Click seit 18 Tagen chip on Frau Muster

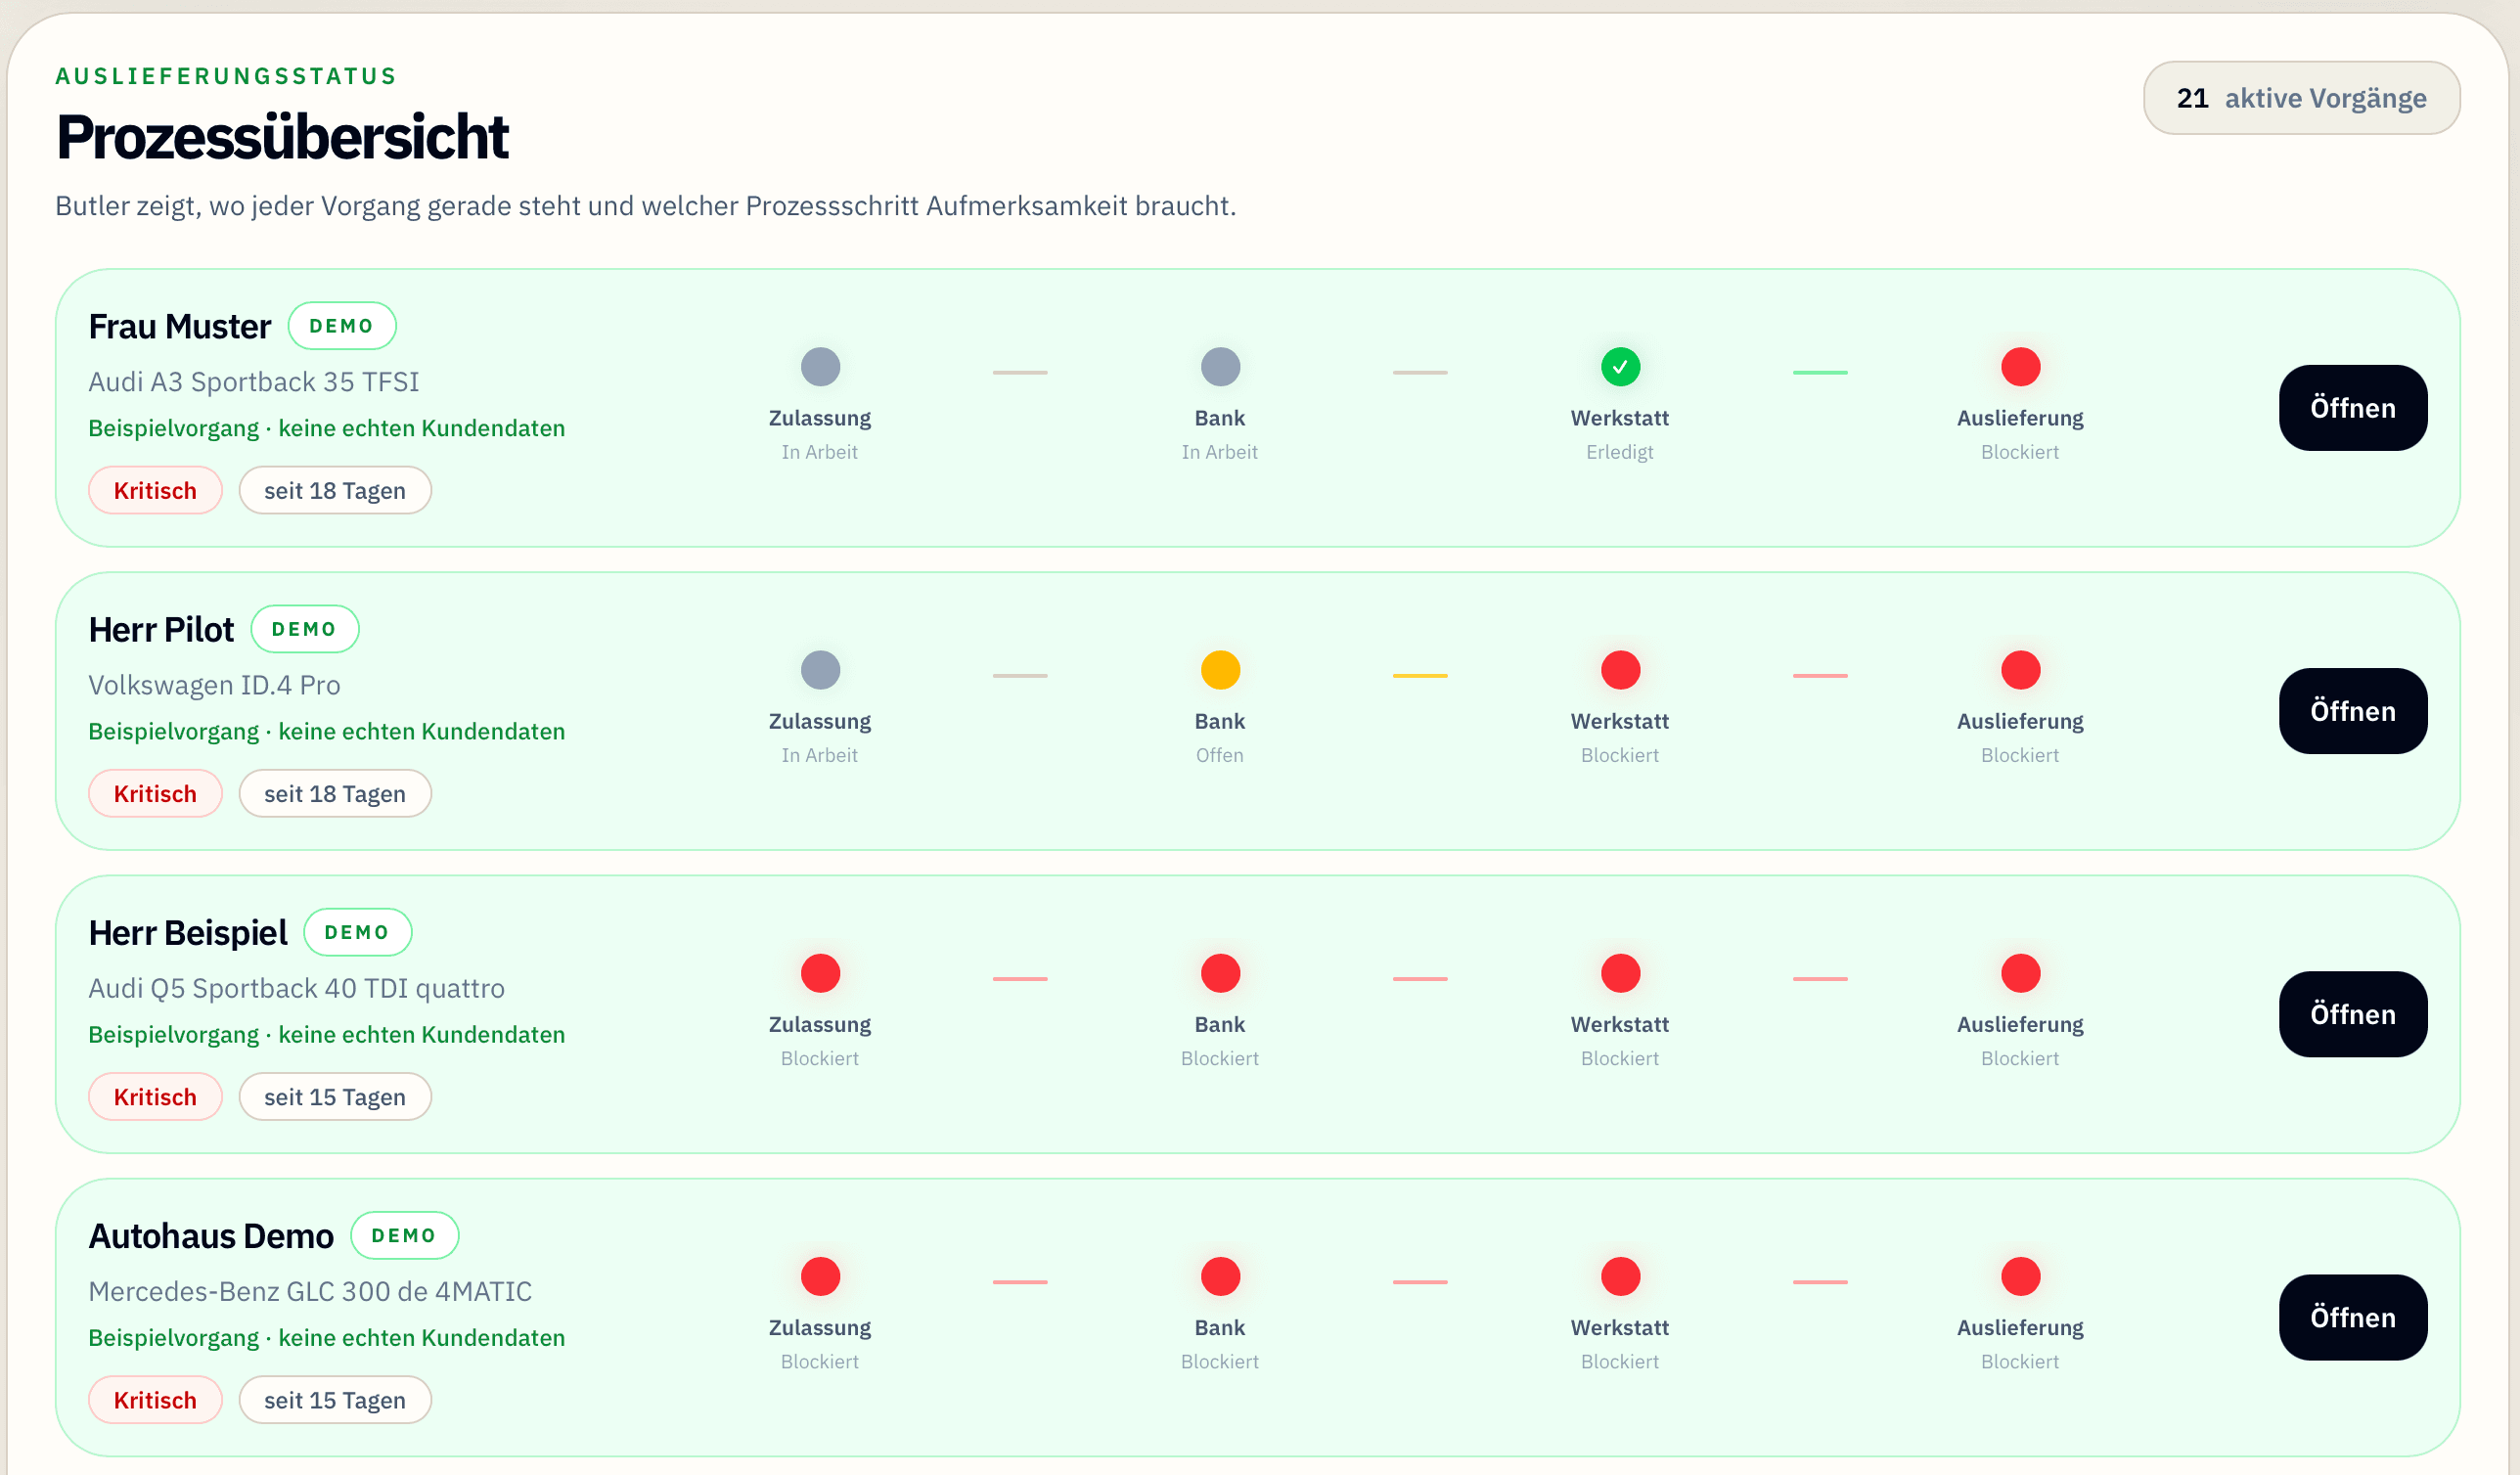335,491
